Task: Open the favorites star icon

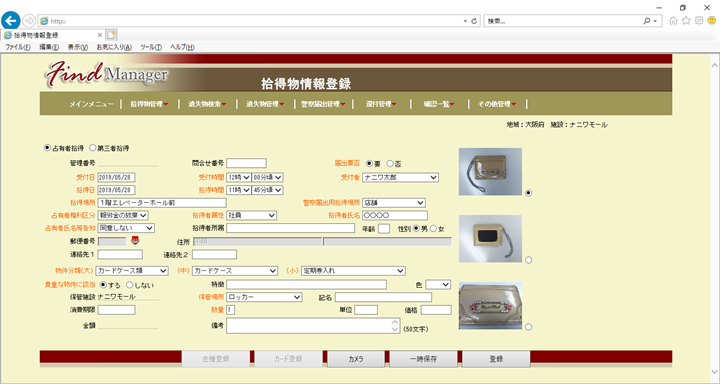Action: [x=686, y=21]
